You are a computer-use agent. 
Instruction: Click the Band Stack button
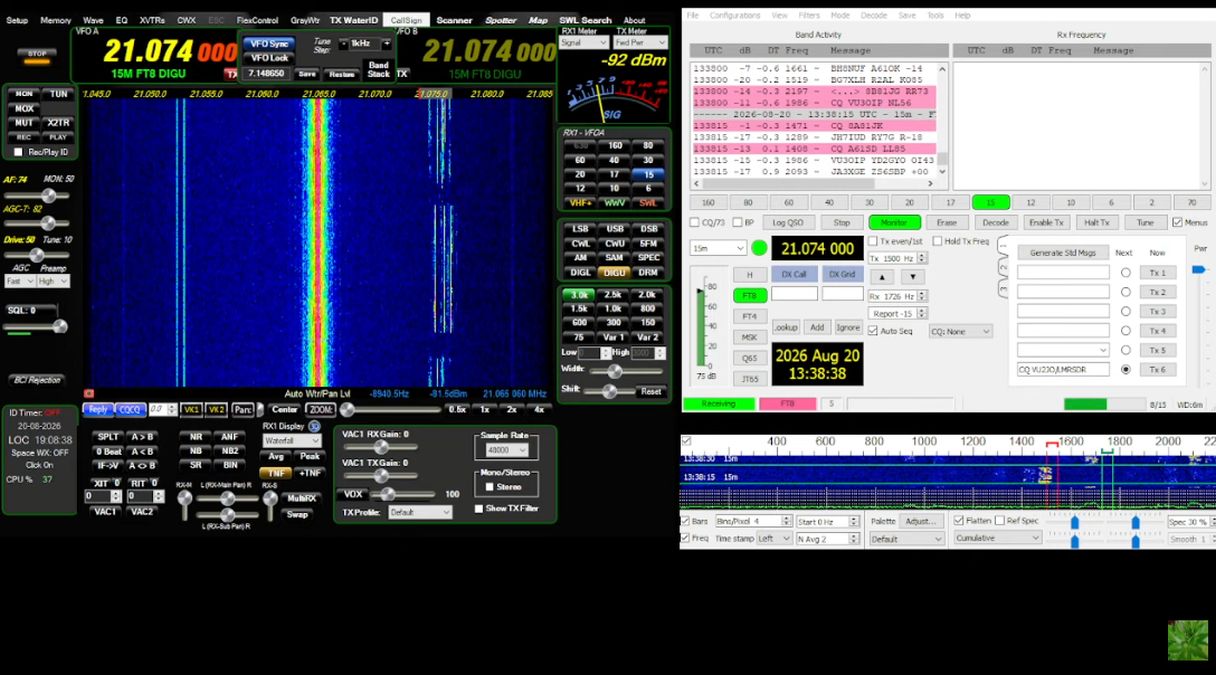[378, 69]
